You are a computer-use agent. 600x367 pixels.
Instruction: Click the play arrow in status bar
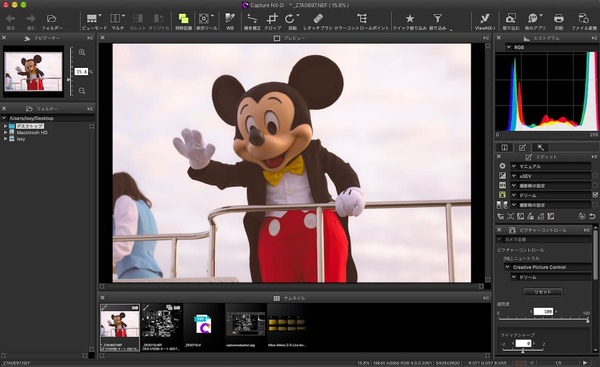pos(585,363)
